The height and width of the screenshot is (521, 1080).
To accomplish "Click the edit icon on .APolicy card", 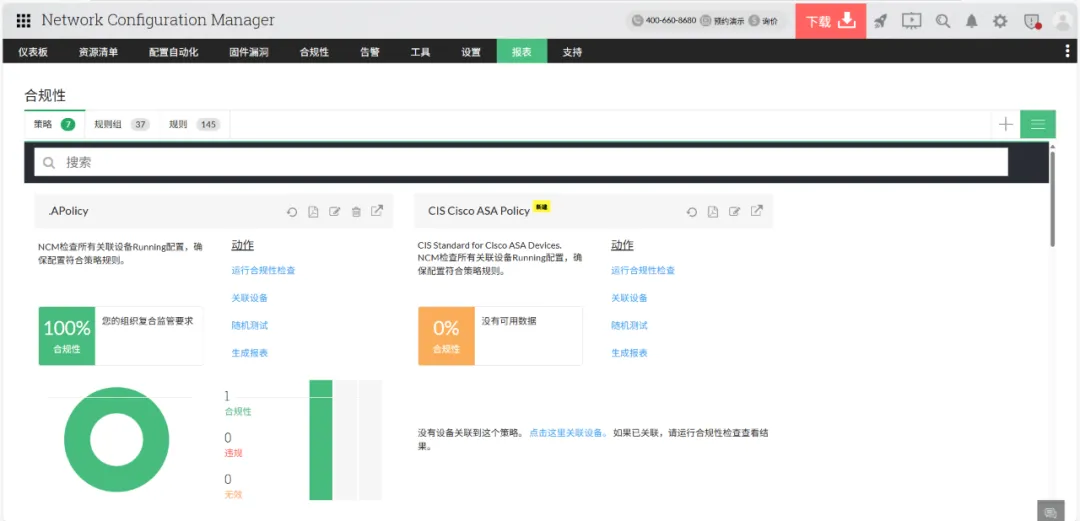I will click(335, 211).
